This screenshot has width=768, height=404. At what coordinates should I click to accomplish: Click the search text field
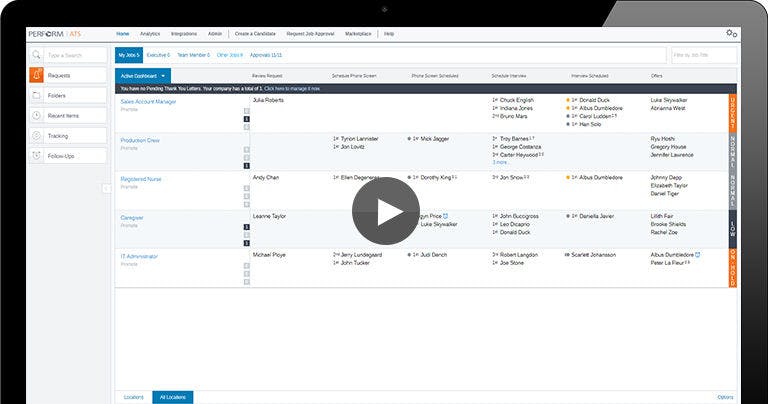pos(75,55)
